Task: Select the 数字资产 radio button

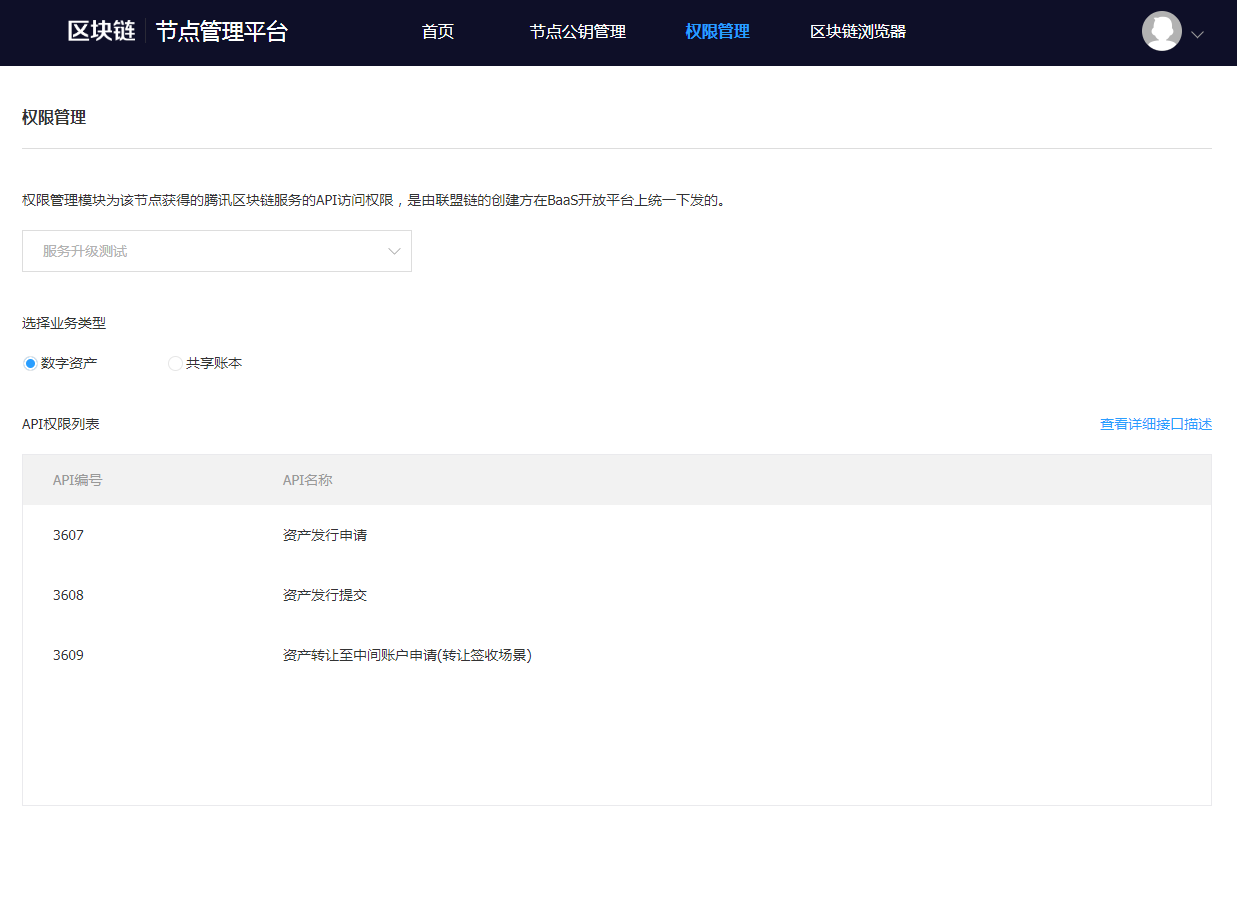Action: coord(30,364)
